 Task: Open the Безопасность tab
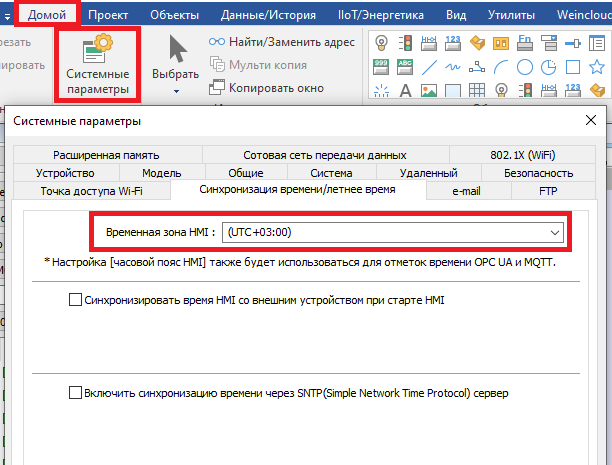(x=538, y=172)
